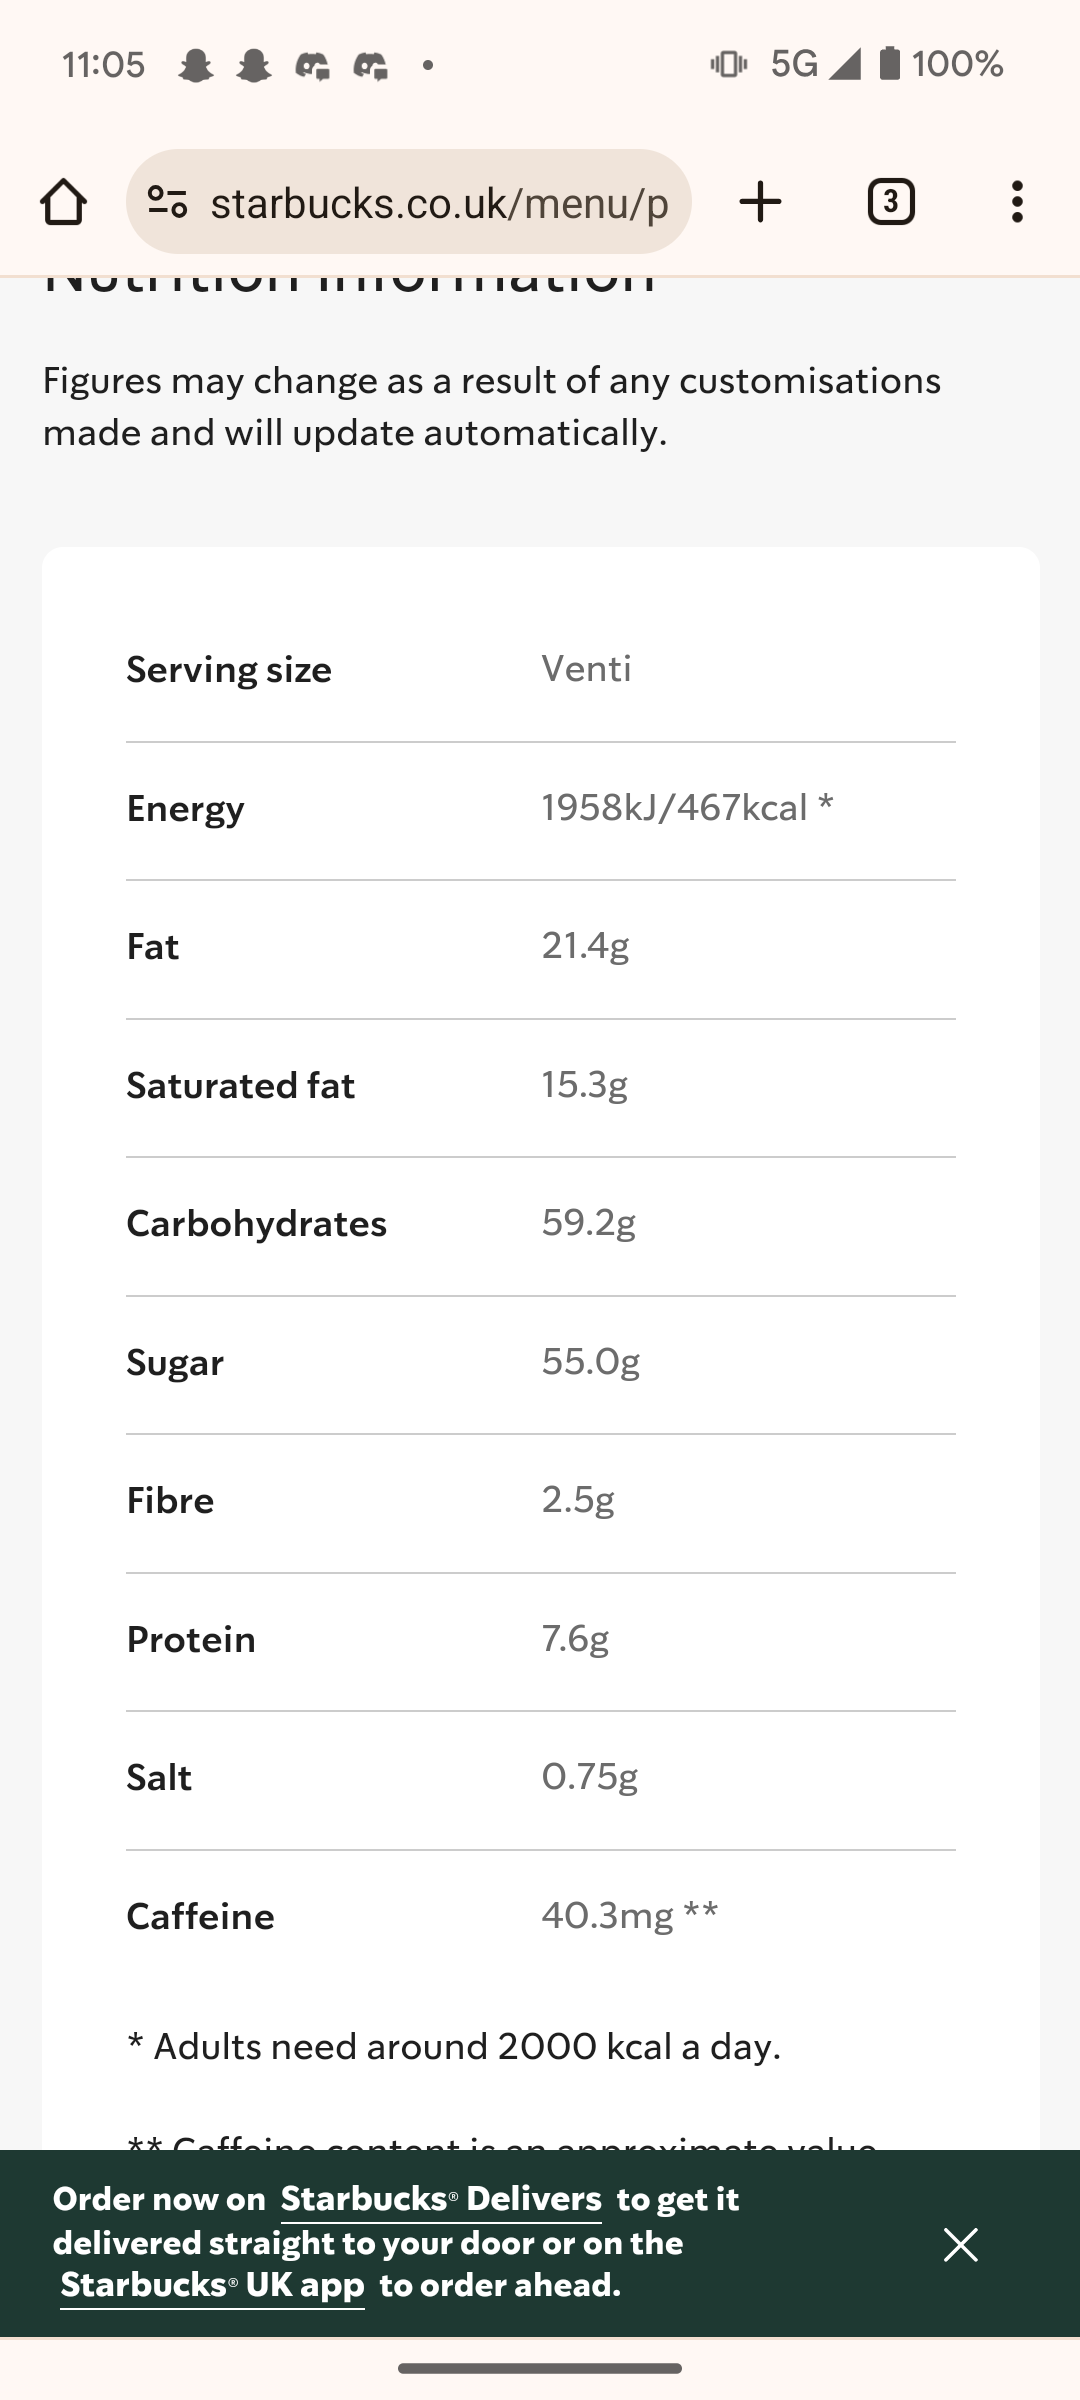Image resolution: width=1080 pixels, height=2400 pixels.
Task: Tap the browser home icon
Action: coord(63,202)
